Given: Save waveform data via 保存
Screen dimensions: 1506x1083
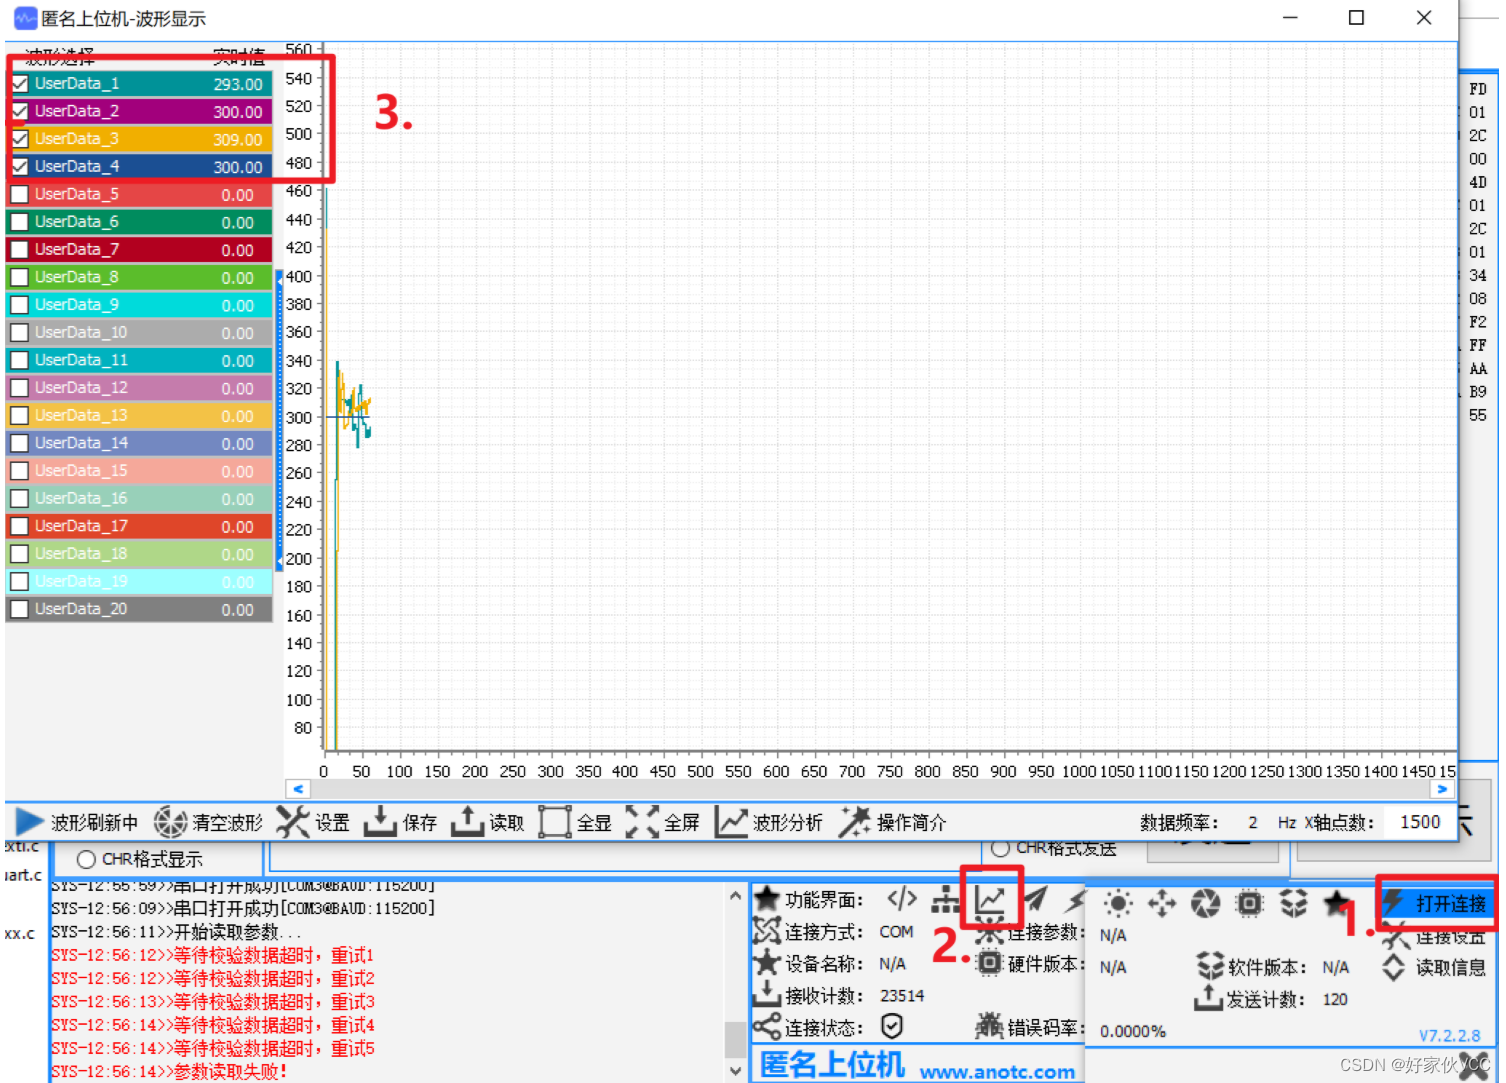Looking at the screenshot, I should [401, 822].
